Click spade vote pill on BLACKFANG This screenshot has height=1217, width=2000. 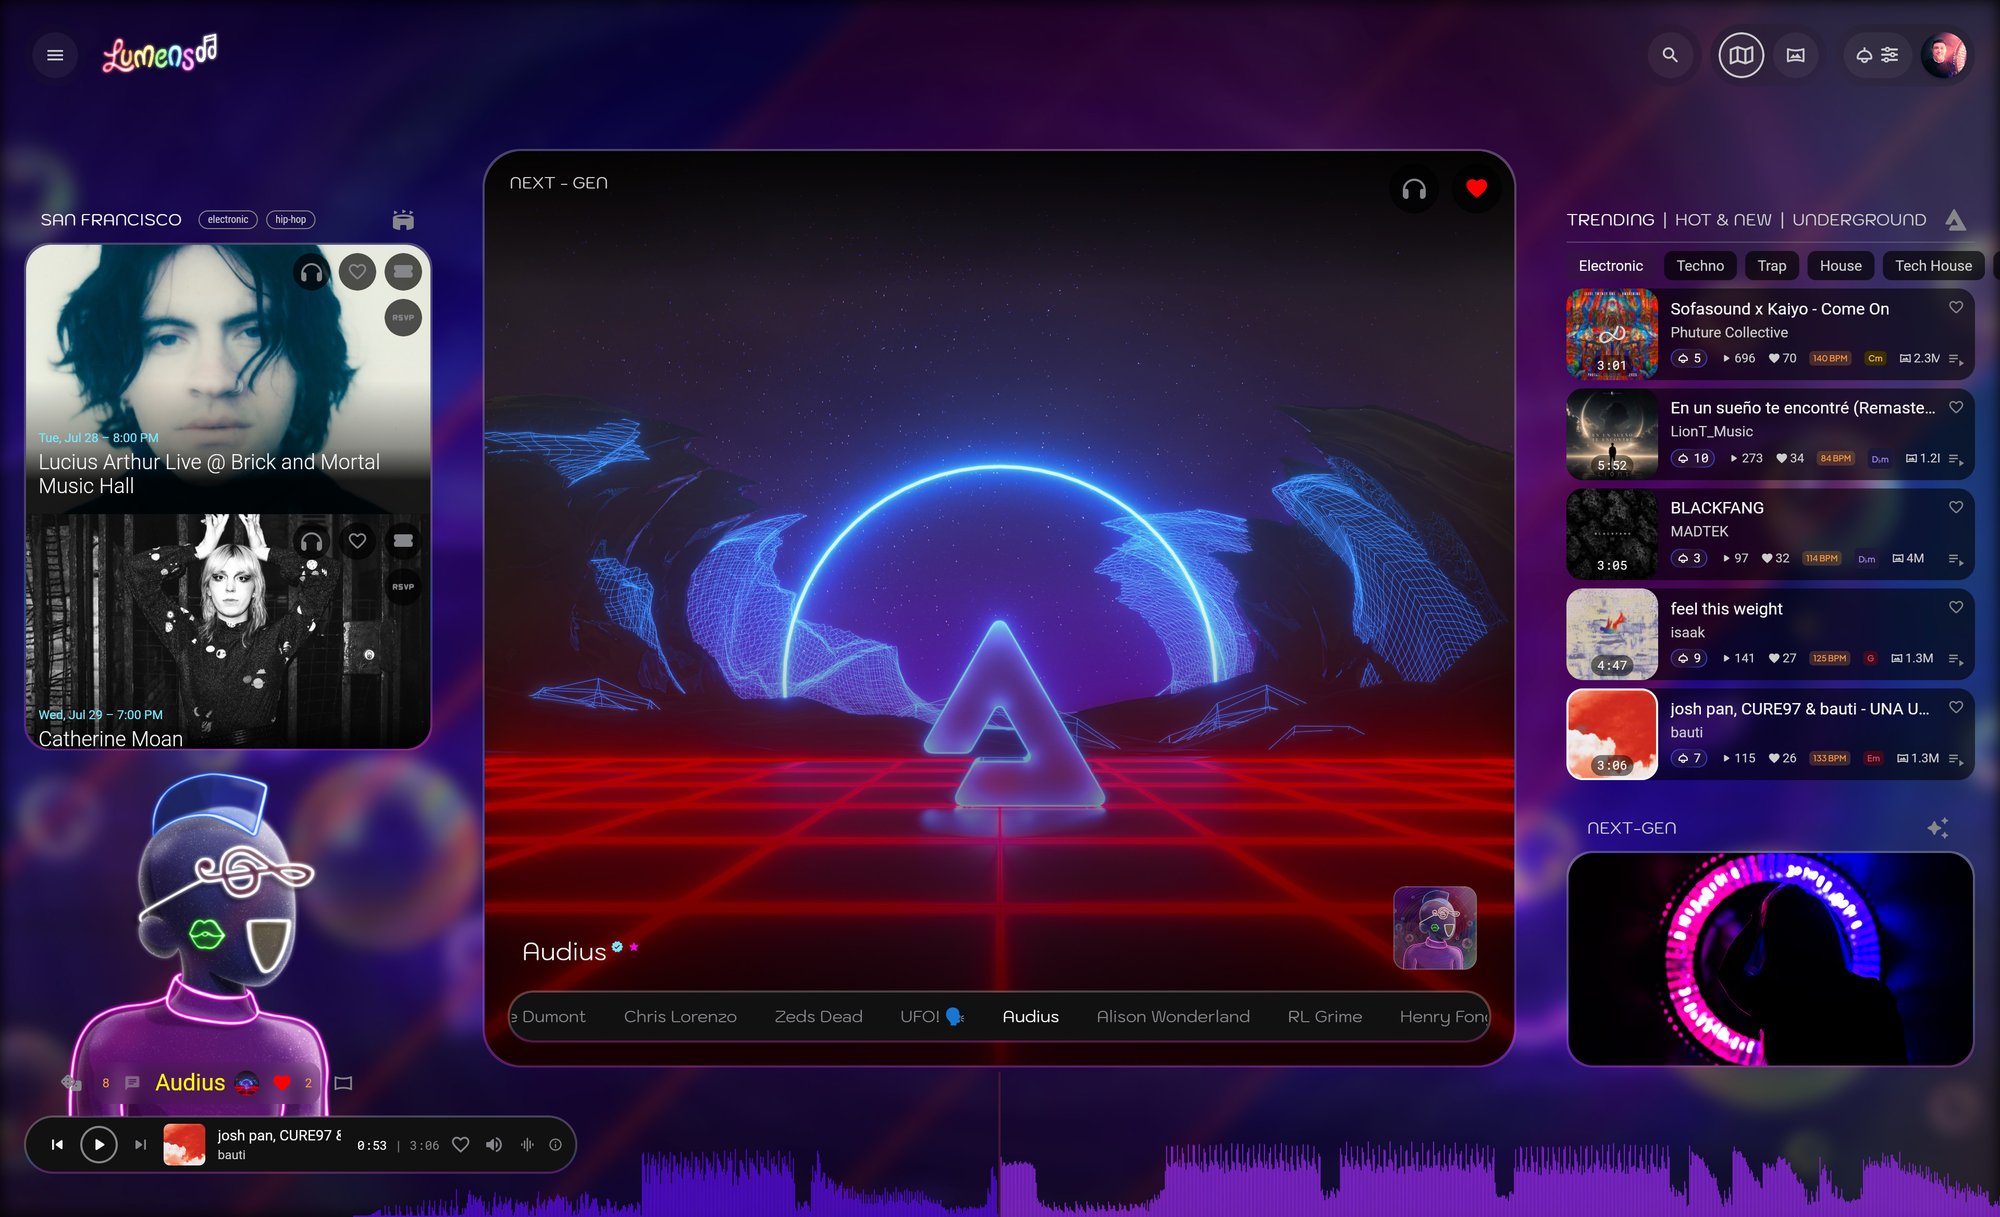(1689, 558)
